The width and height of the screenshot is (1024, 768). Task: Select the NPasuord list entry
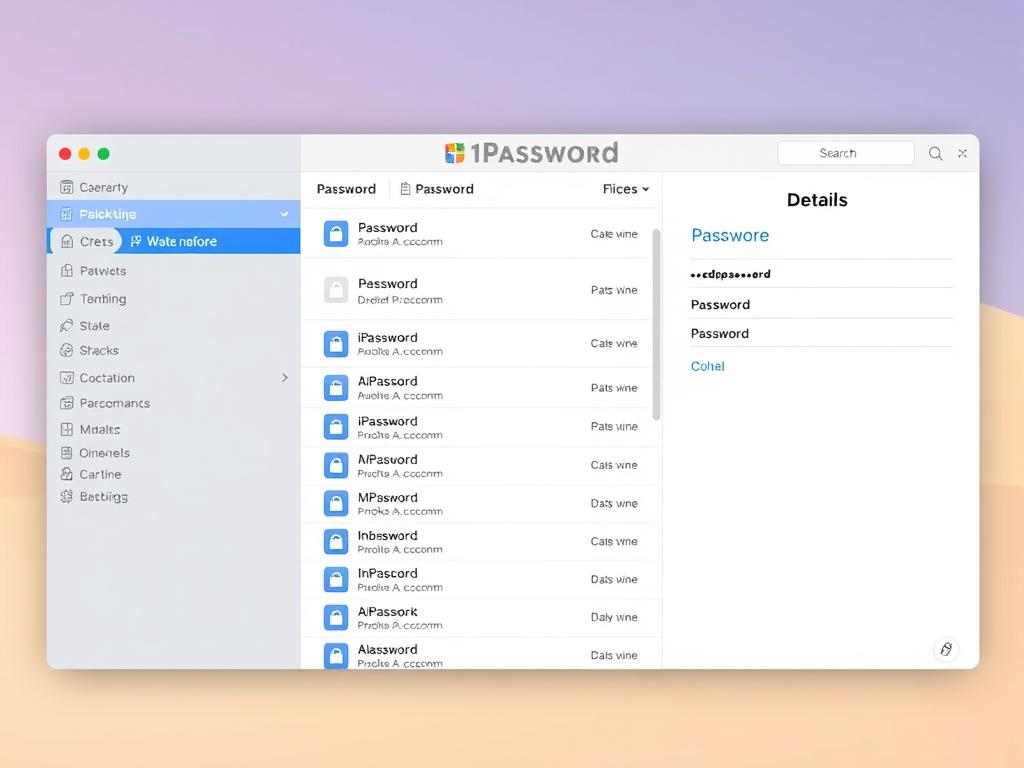[x=481, y=466]
